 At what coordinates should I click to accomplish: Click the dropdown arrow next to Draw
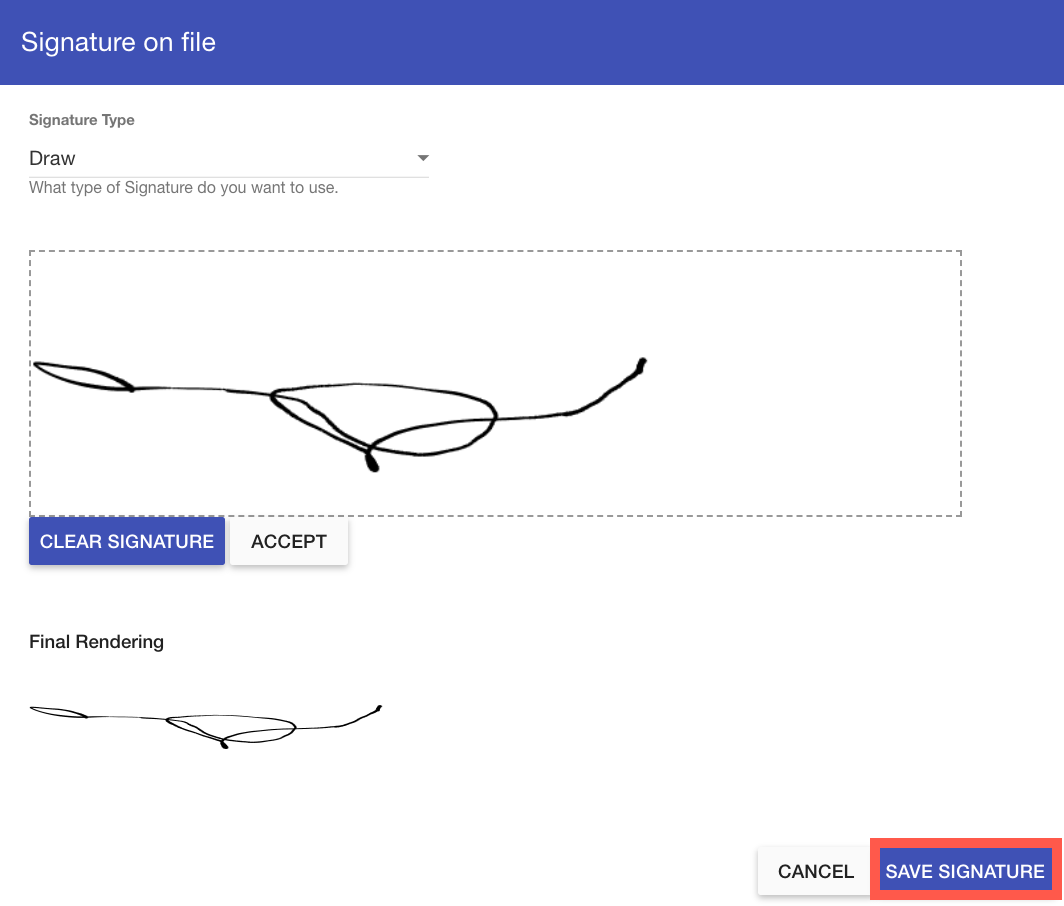pos(422,158)
